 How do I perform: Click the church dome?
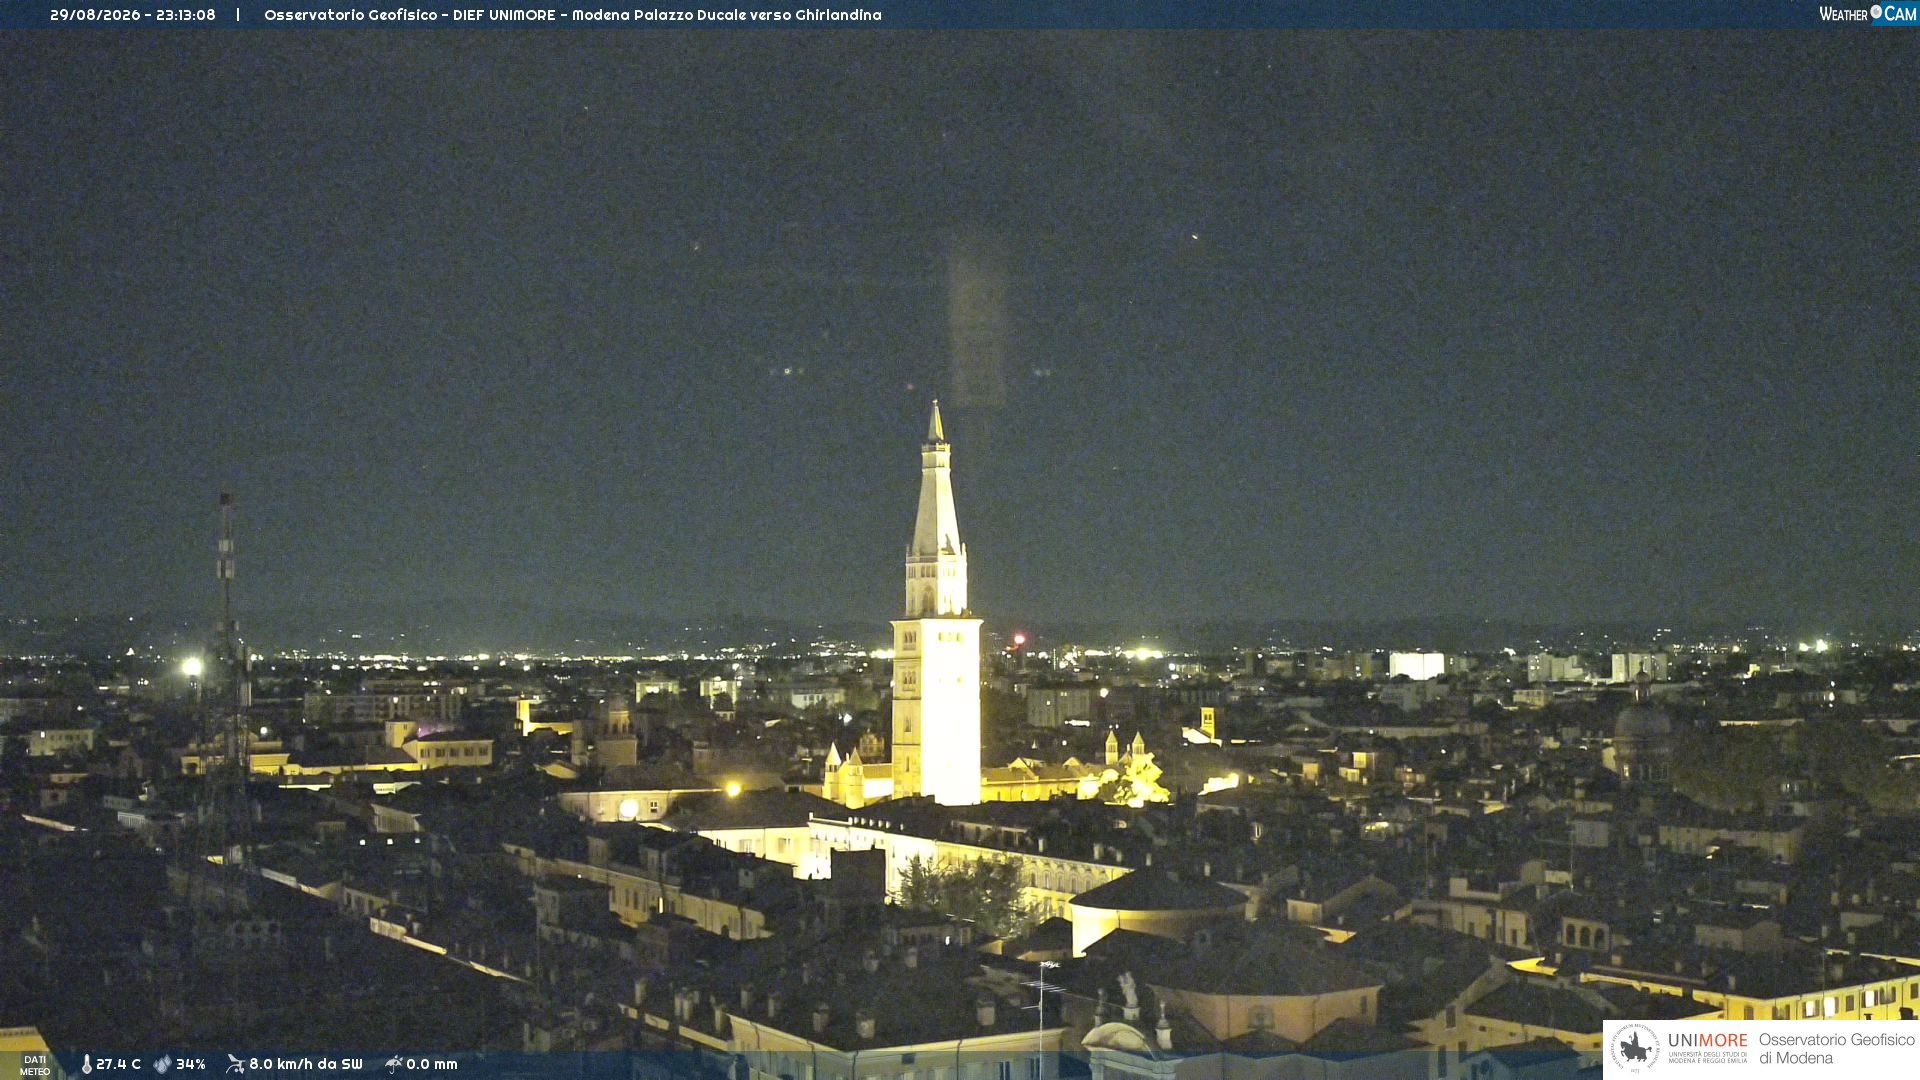[1642, 722]
